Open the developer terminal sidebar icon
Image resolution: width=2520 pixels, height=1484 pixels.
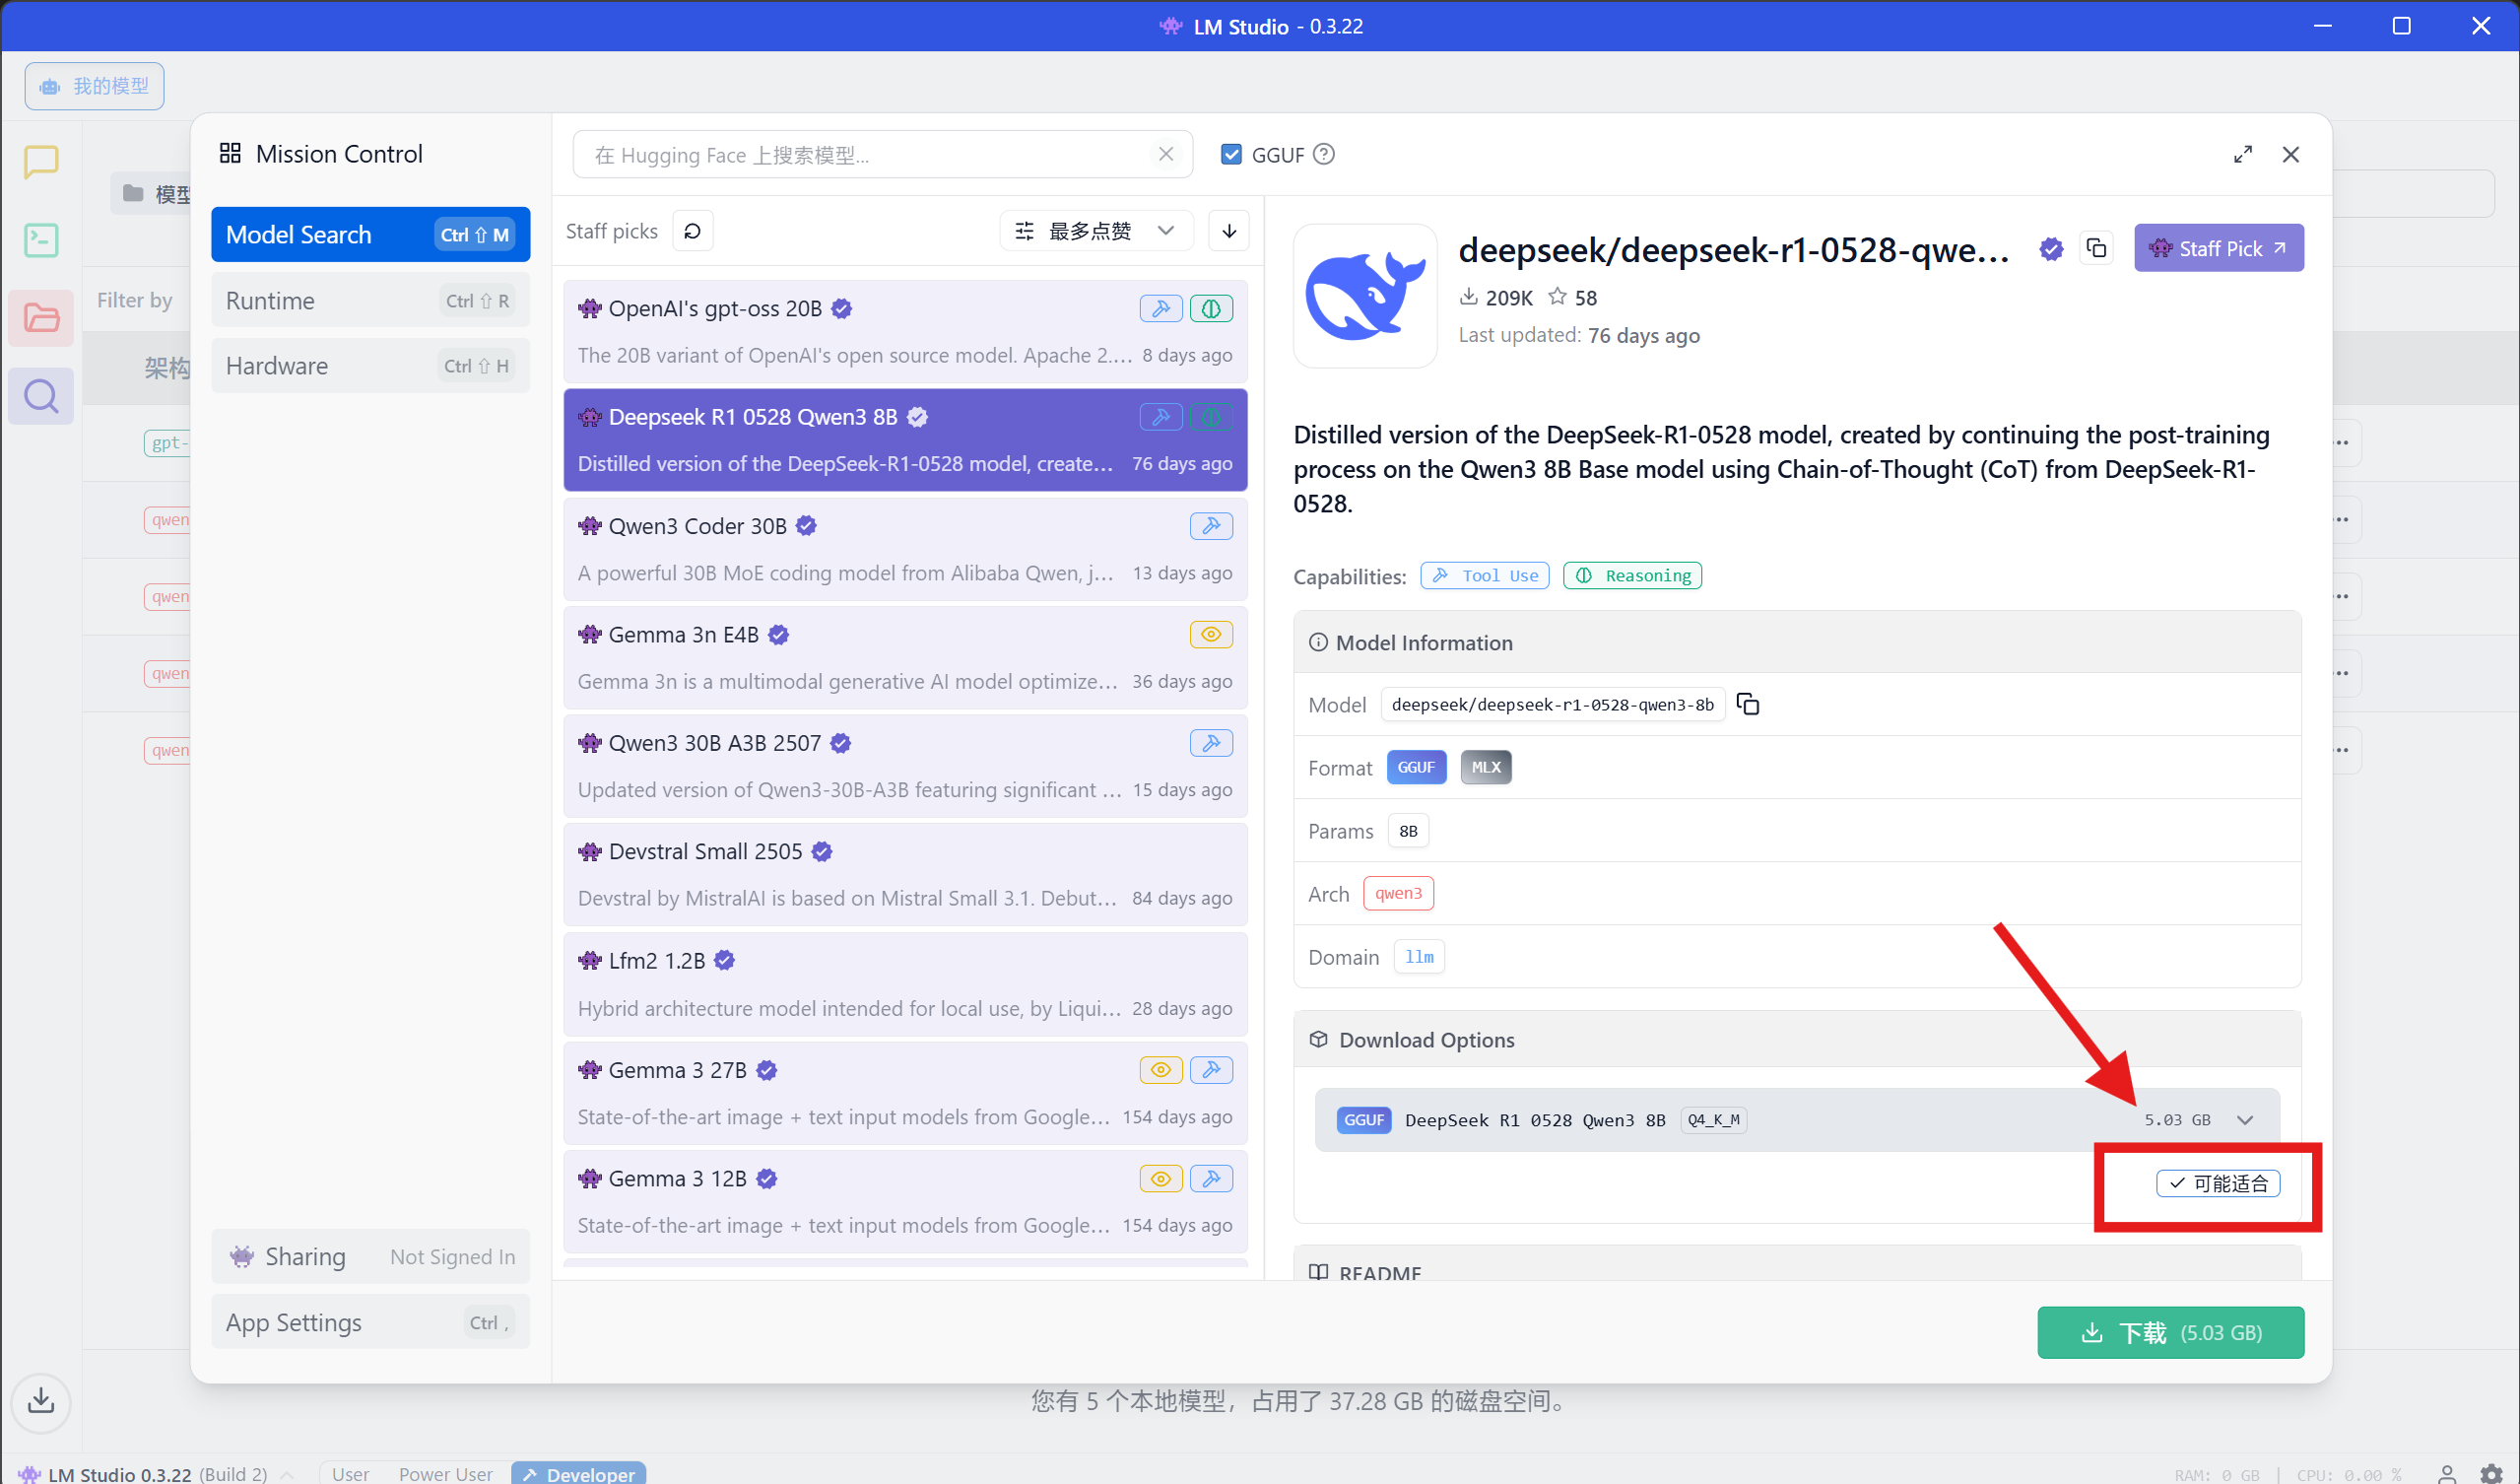click(41, 240)
